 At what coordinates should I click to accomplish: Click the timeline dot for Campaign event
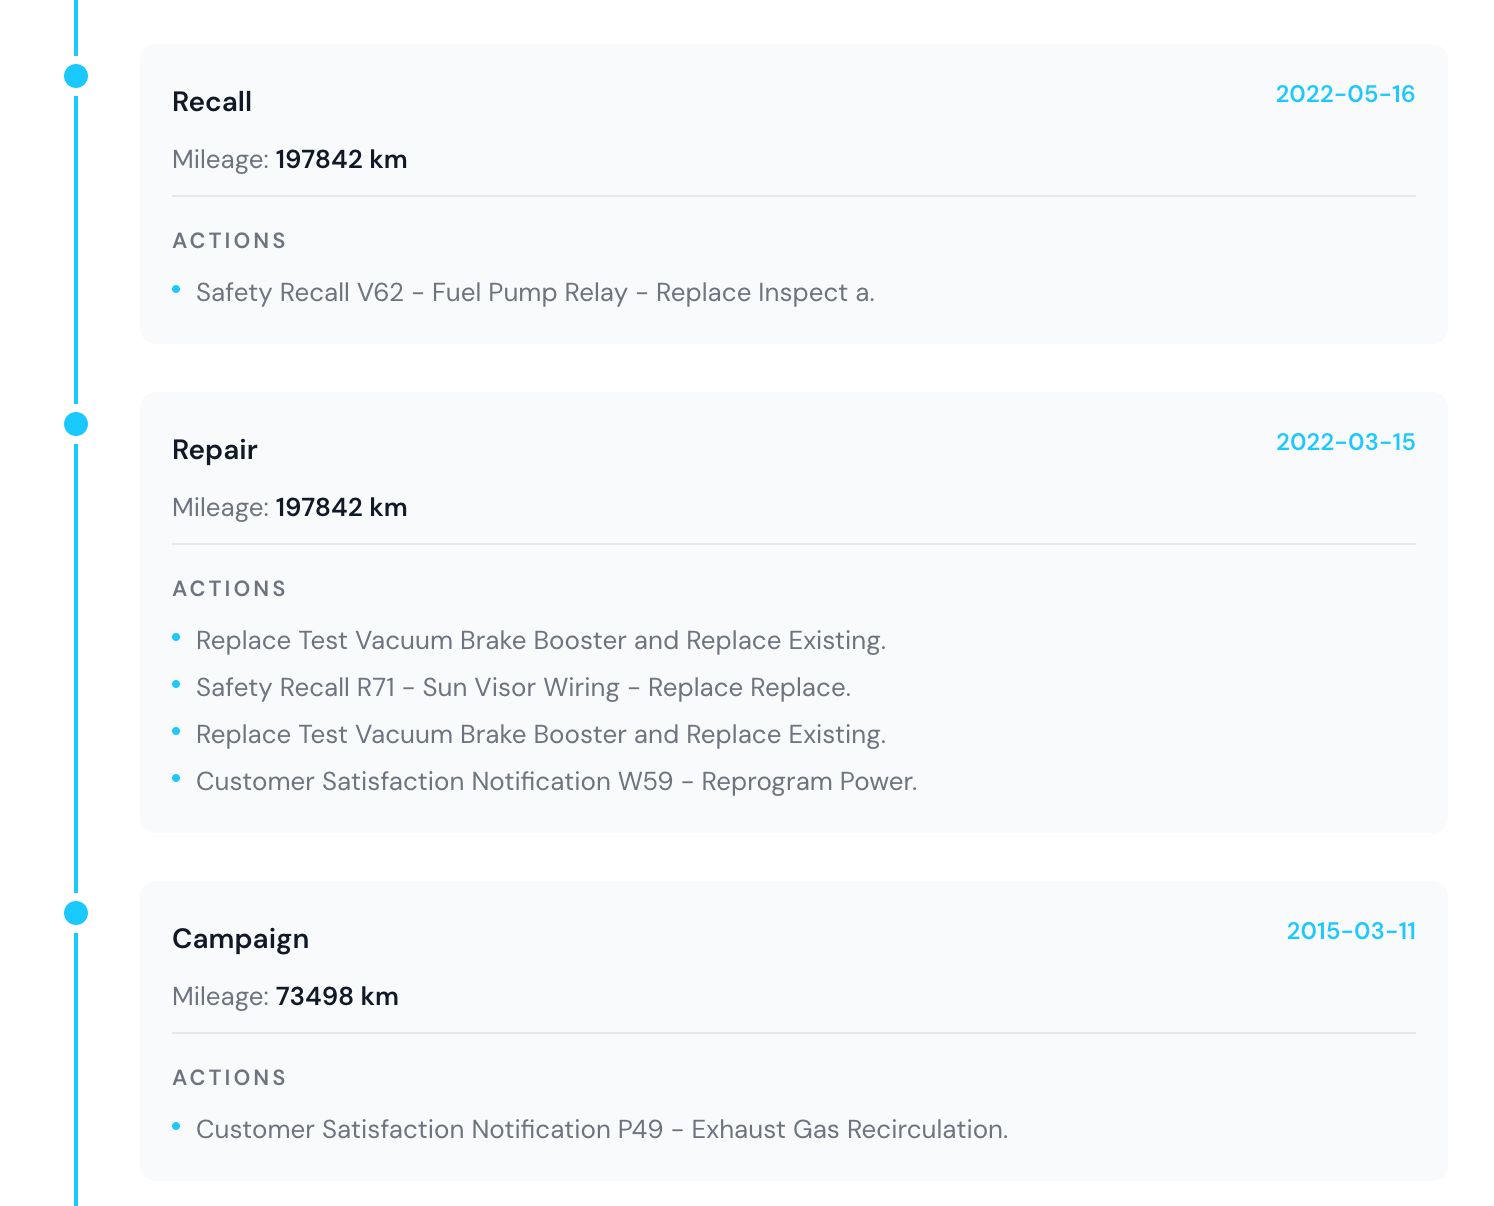click(x=76, y=913)
